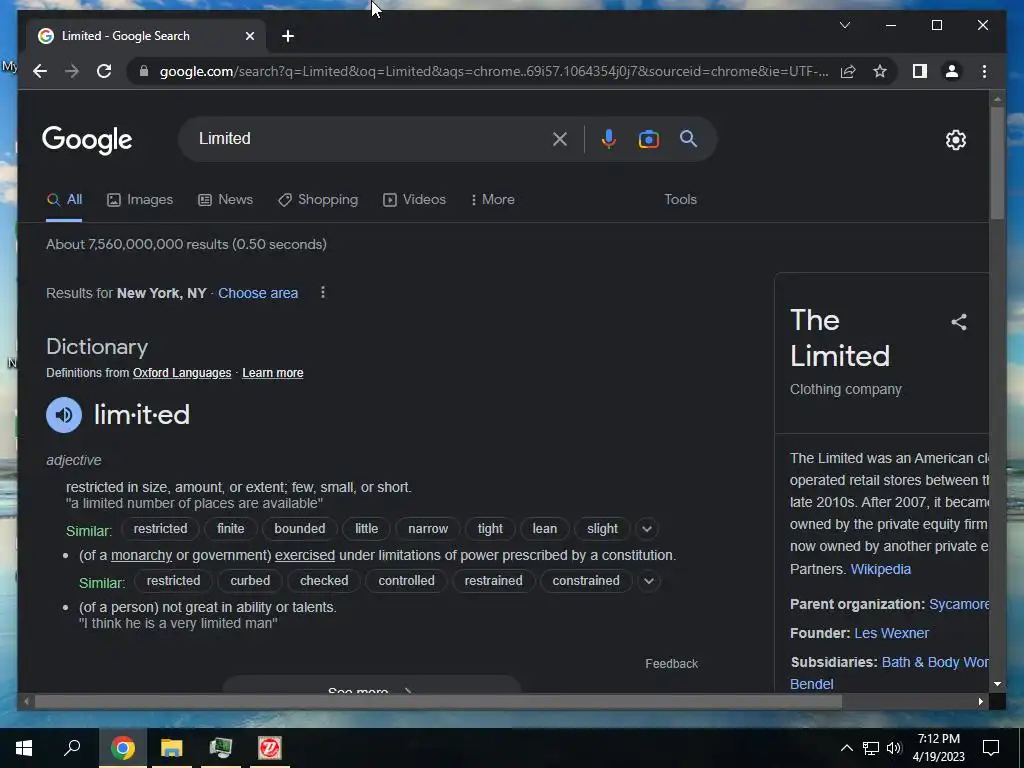The width and height of the screenshot is (1024, 768).
Task: Open Les Wexner founder link
Action: pos(891,633)
